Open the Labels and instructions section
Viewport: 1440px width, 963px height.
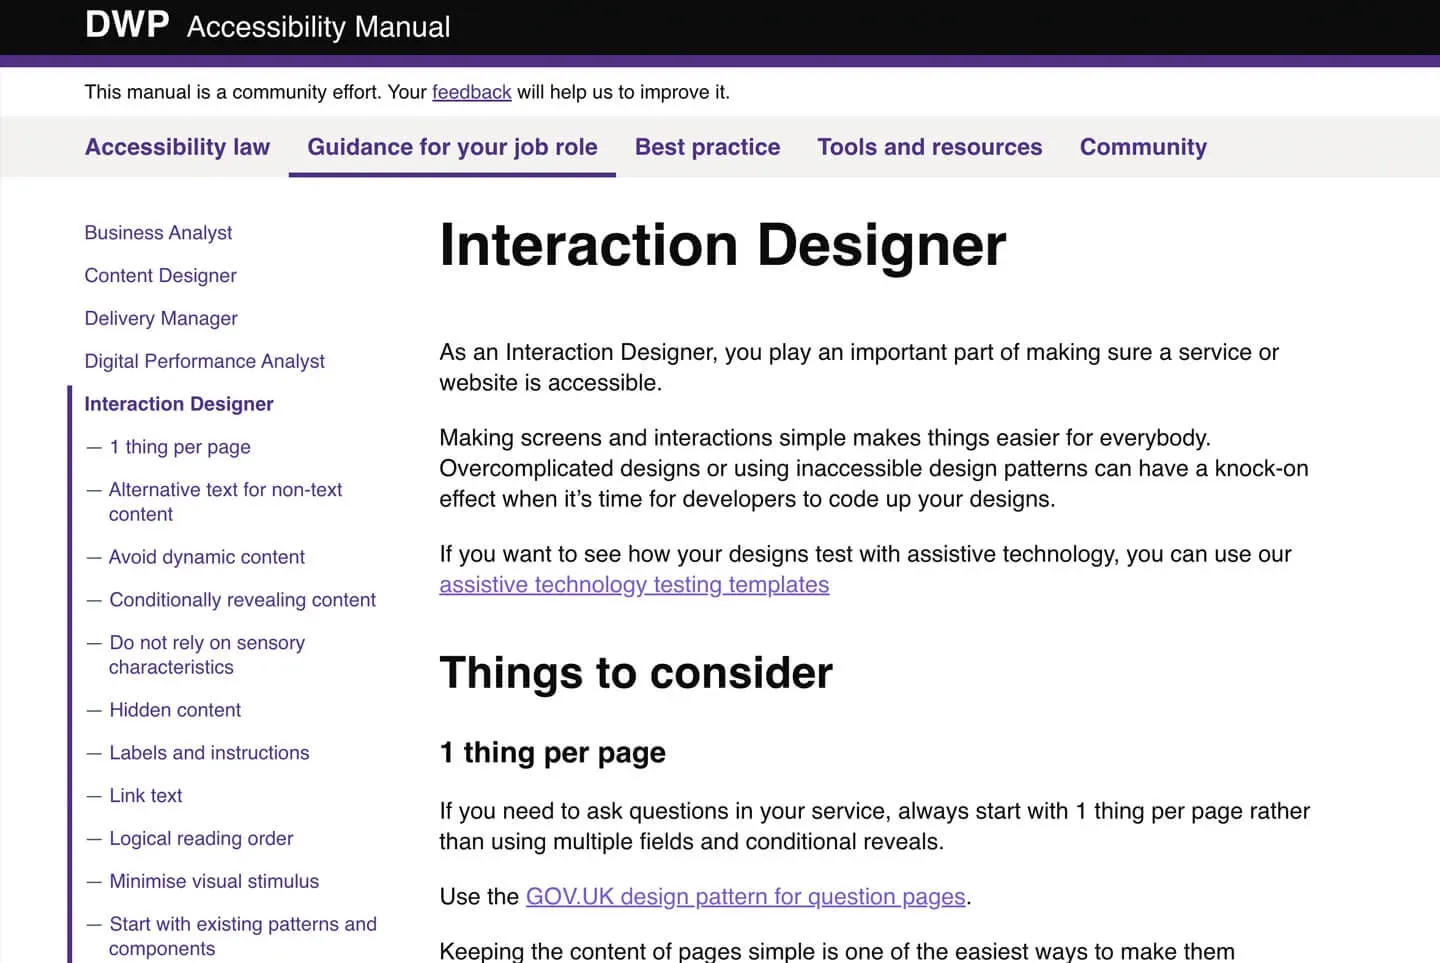[209, 753]
